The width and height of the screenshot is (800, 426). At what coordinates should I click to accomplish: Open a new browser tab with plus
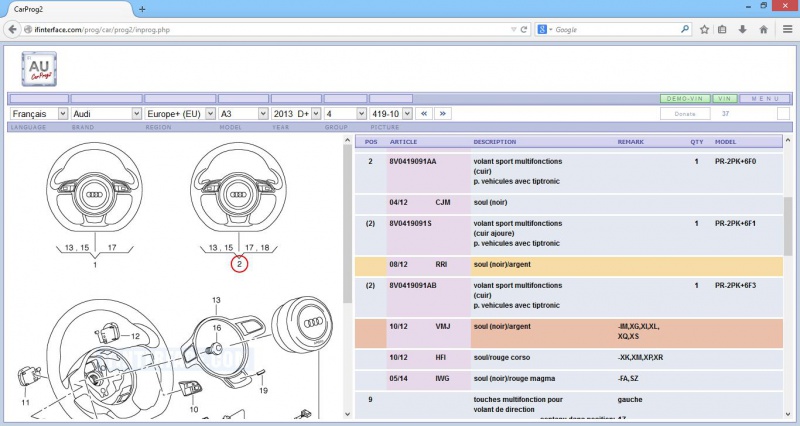(x=141, y=8)
